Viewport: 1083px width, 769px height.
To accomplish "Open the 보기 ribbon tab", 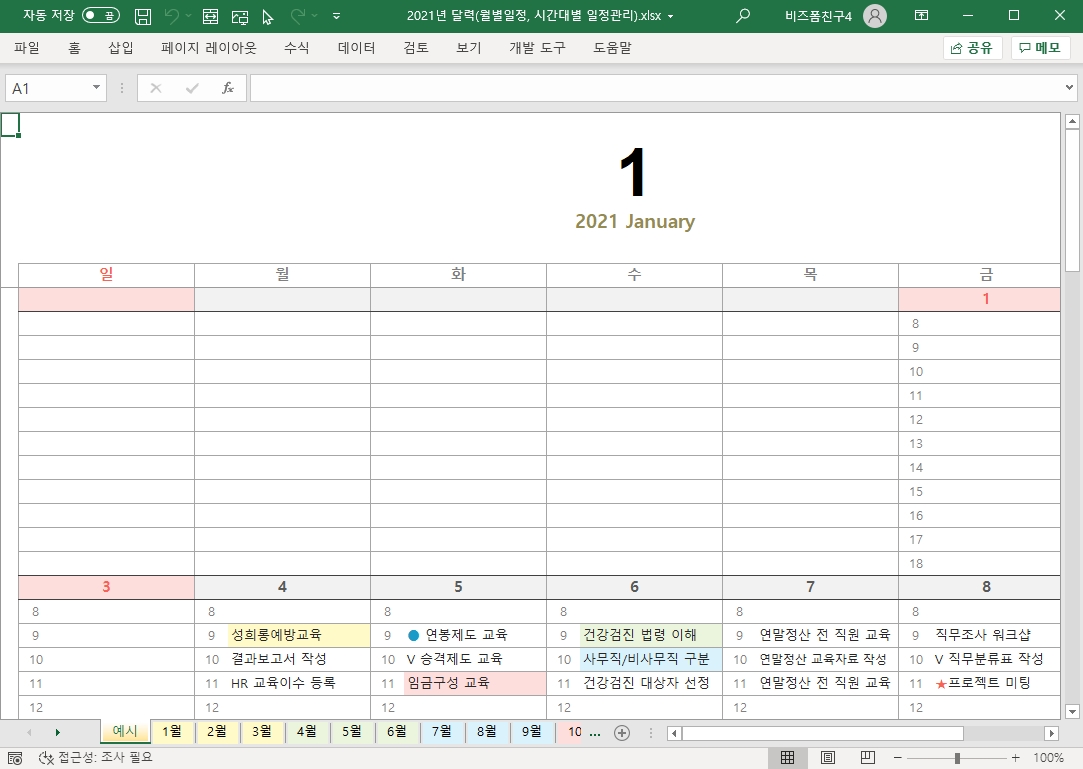I will click(468, 48).
